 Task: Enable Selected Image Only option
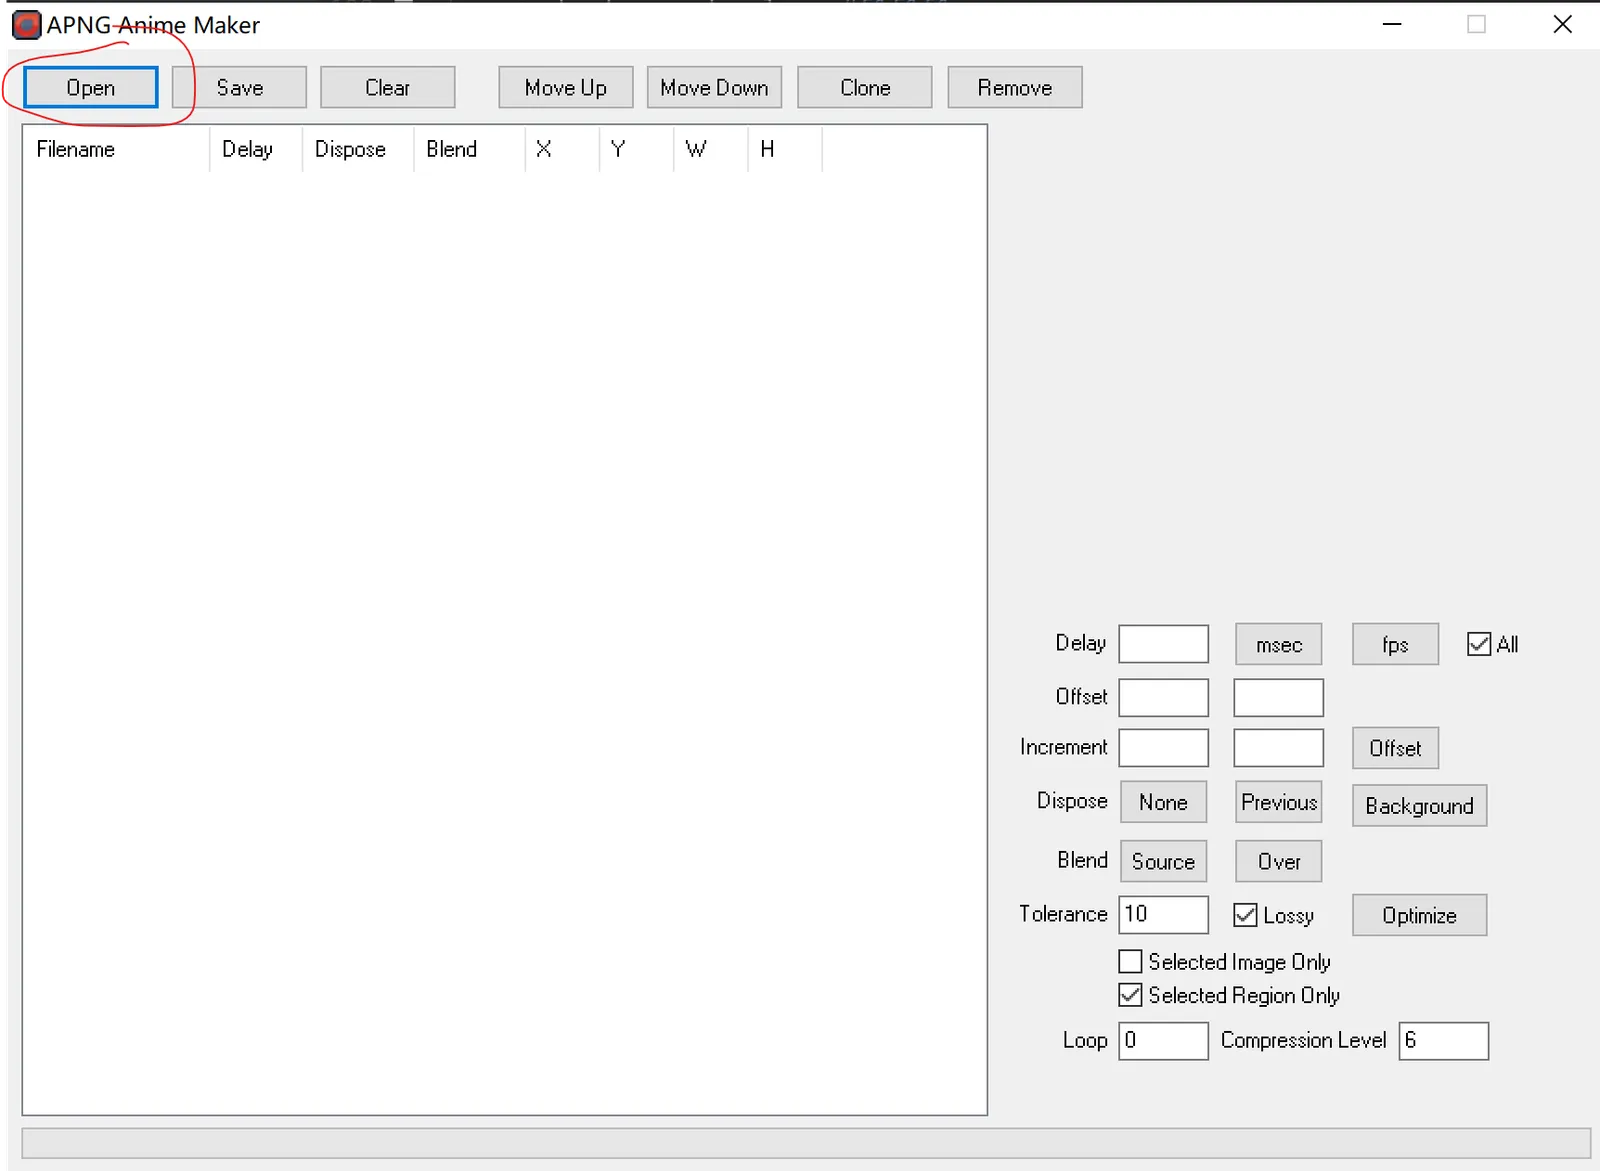1130,962
